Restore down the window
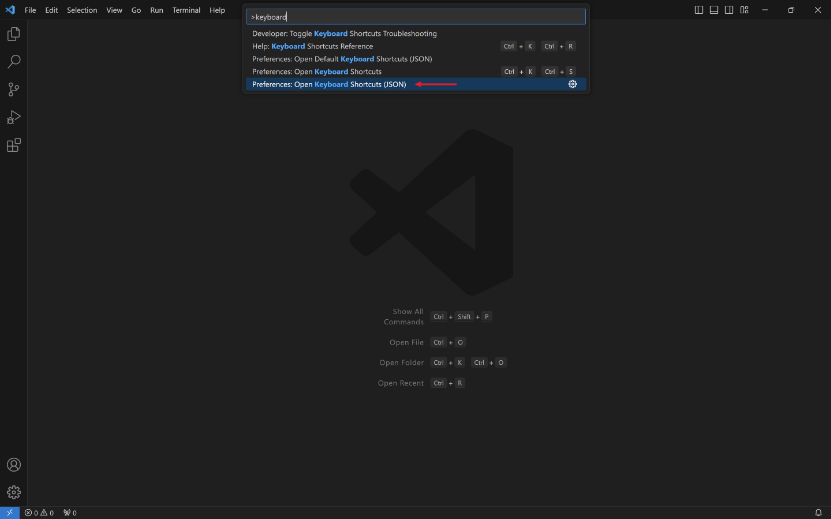The image size is (831, 519). [x=791, y=10]
